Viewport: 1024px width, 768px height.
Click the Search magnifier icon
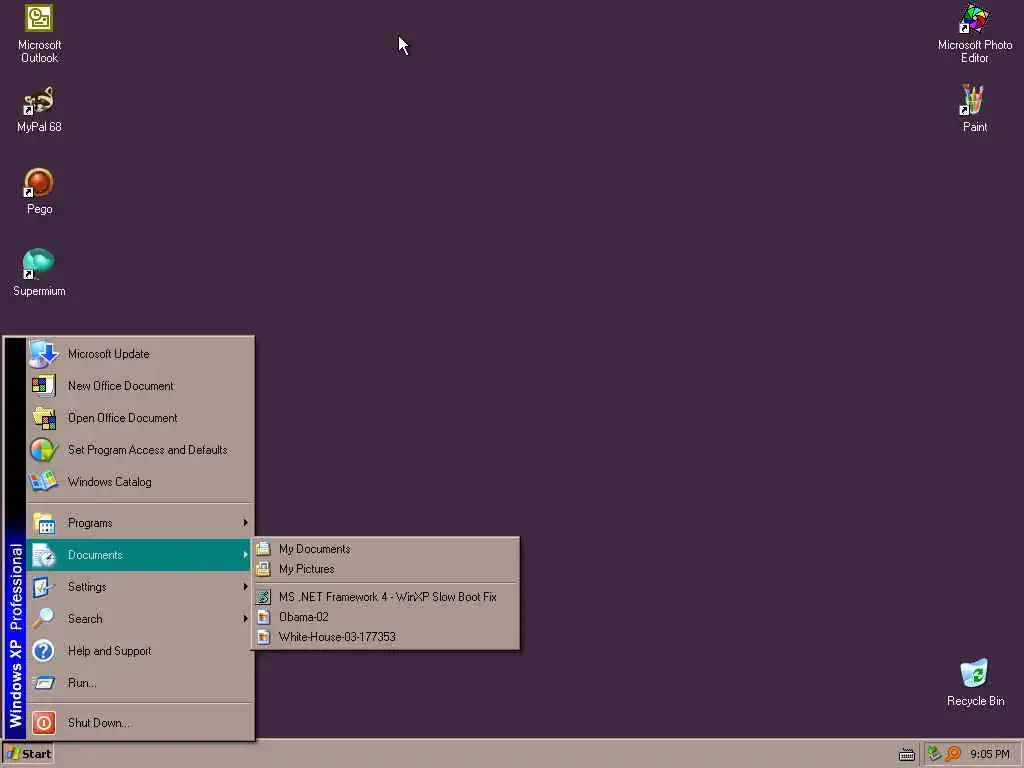click(44, 618)
